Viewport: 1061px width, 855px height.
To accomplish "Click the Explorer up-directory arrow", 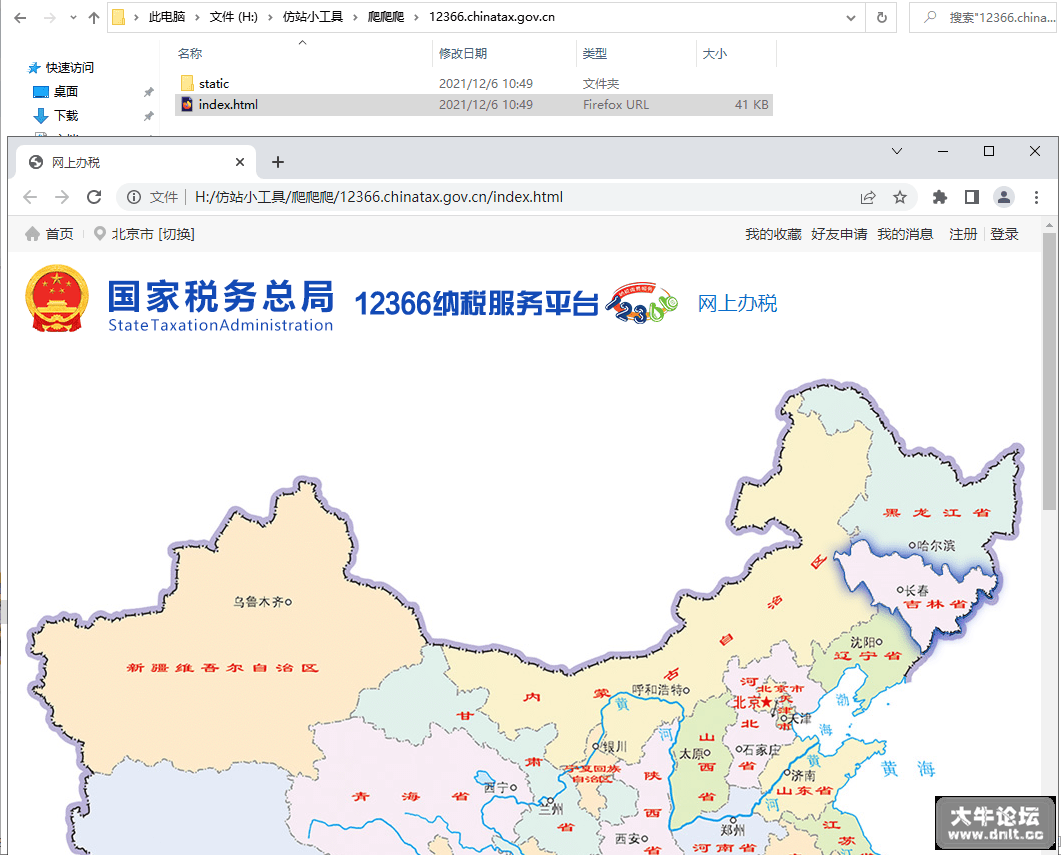I will [x=93, y=18].
